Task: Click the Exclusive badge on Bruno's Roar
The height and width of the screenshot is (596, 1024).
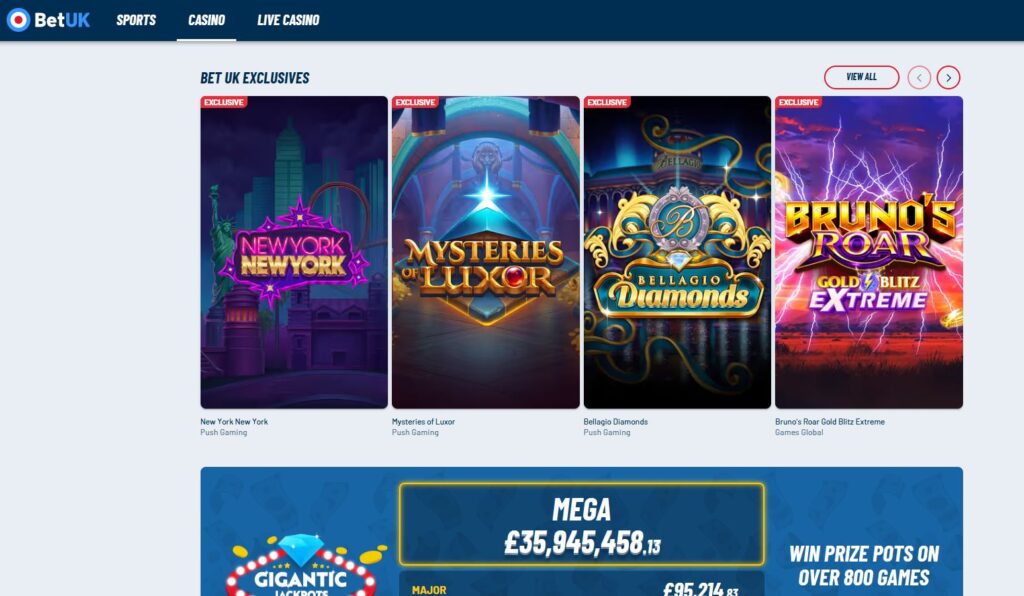Action: point(798,102)
